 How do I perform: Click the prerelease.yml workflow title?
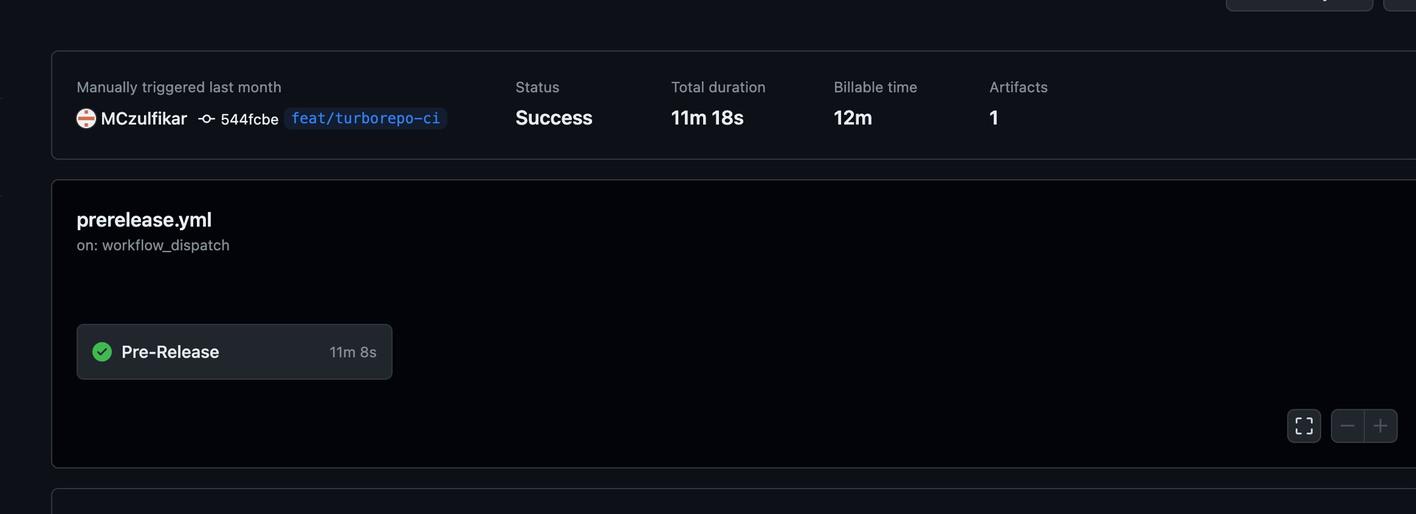(x=144, y=220)
